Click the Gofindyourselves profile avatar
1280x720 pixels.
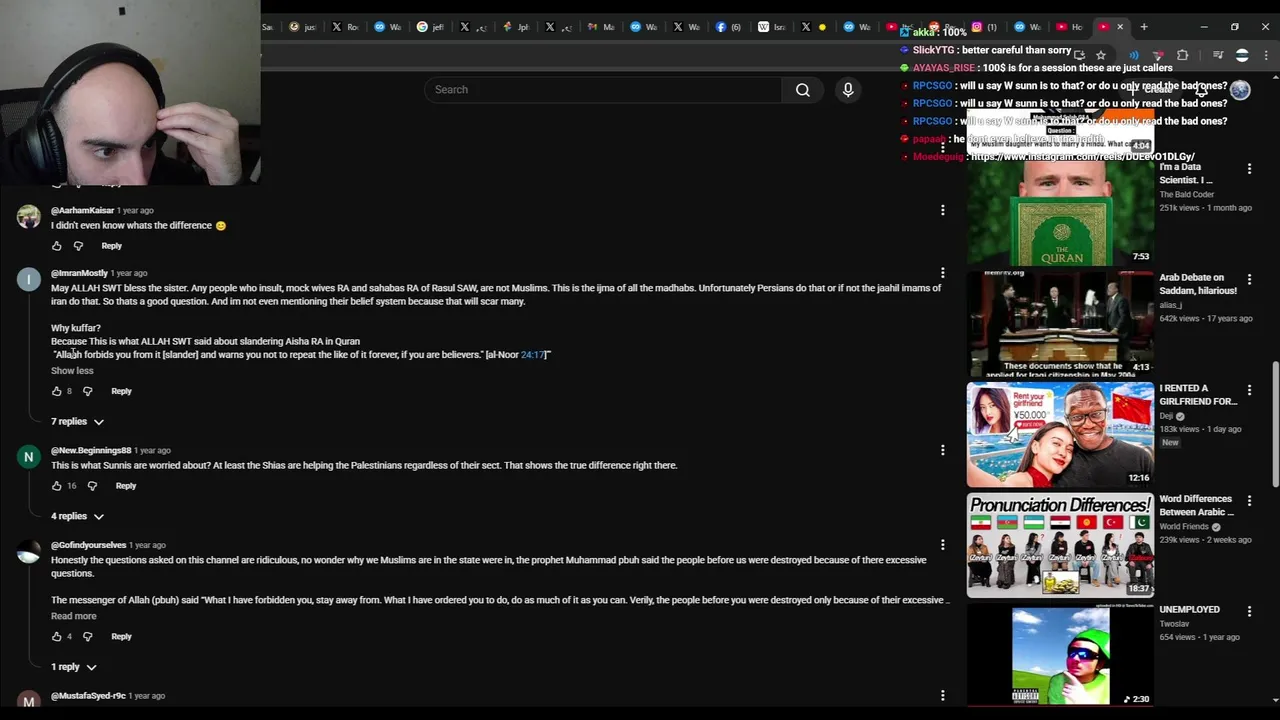pyautogui.click(x=28, y=552)
